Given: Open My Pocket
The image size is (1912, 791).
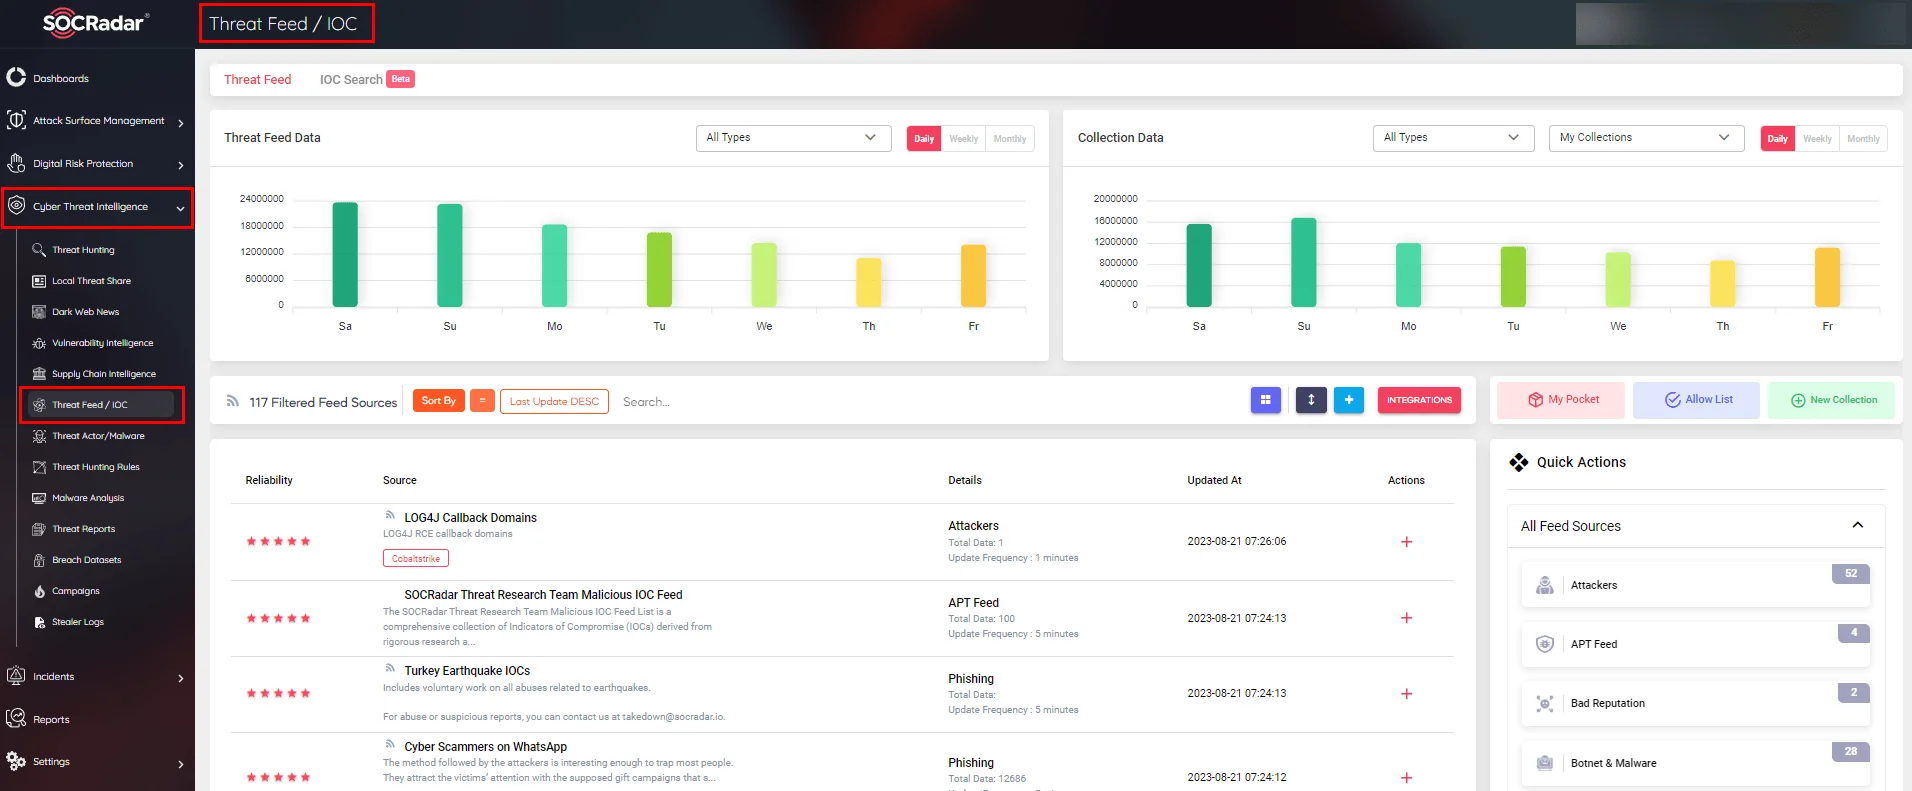Looking at the screenshot, I should tap(1563, 400).
